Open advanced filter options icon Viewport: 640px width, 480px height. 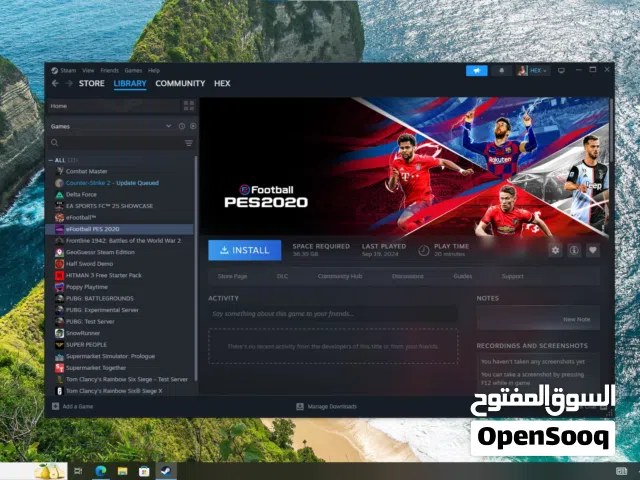coord(189,143)
